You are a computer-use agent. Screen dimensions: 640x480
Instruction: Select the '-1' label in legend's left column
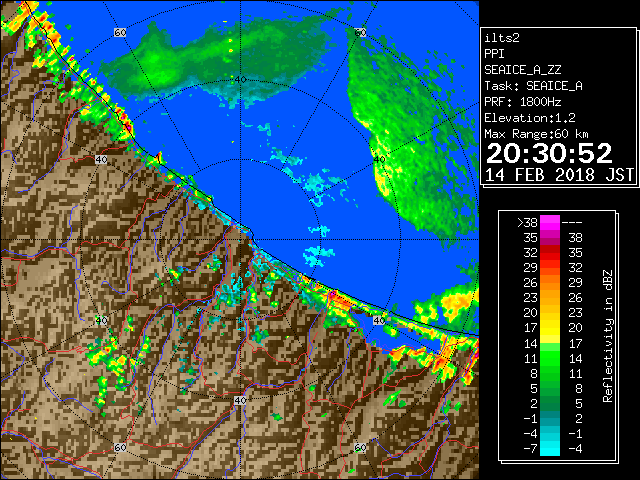coord(530,418)
